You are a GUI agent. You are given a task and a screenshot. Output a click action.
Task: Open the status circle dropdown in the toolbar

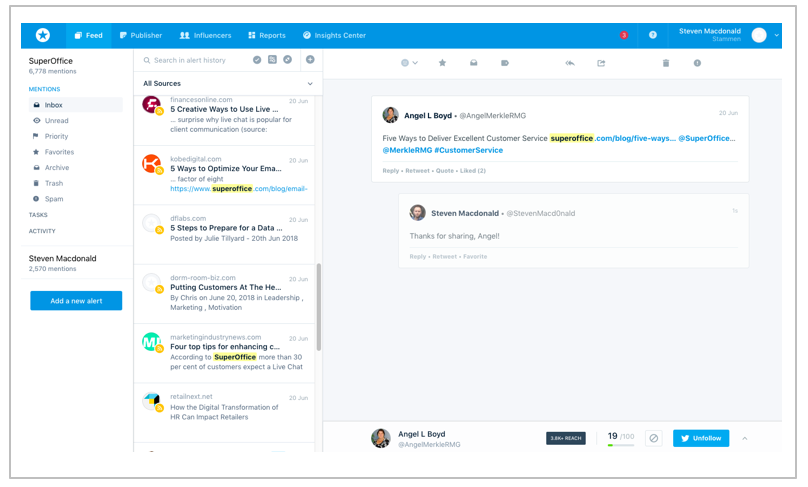coord(409,63)
